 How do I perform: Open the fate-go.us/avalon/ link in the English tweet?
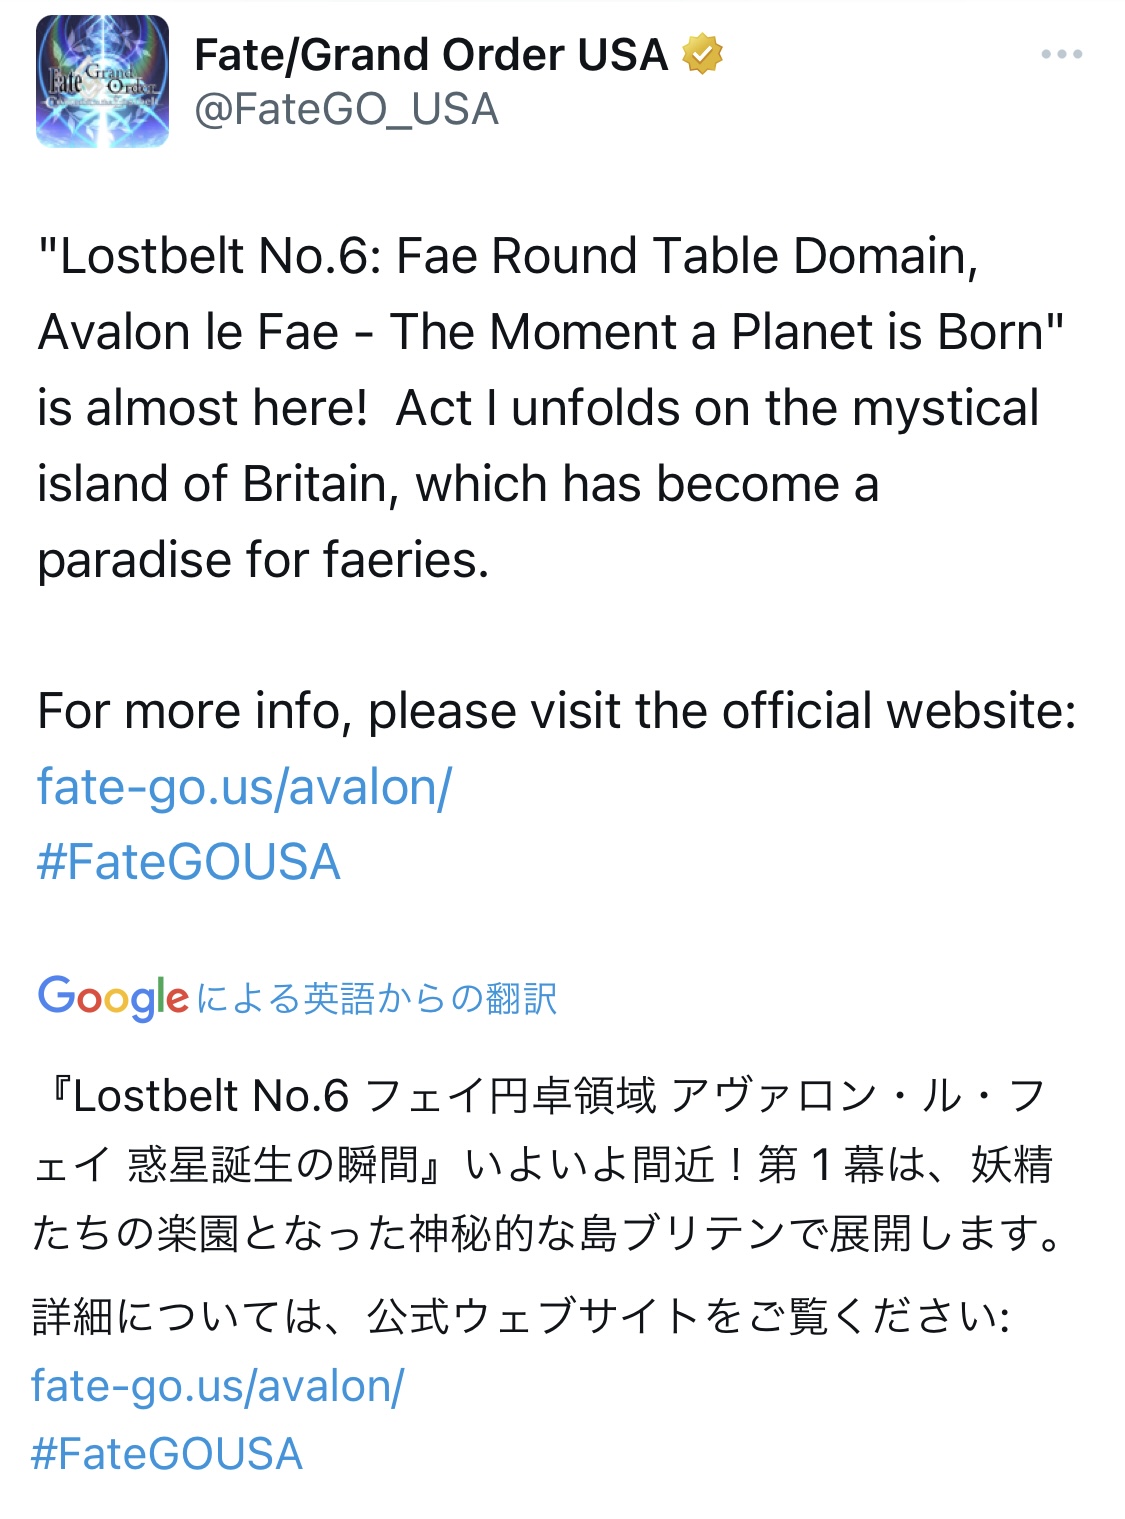point(245,787)
